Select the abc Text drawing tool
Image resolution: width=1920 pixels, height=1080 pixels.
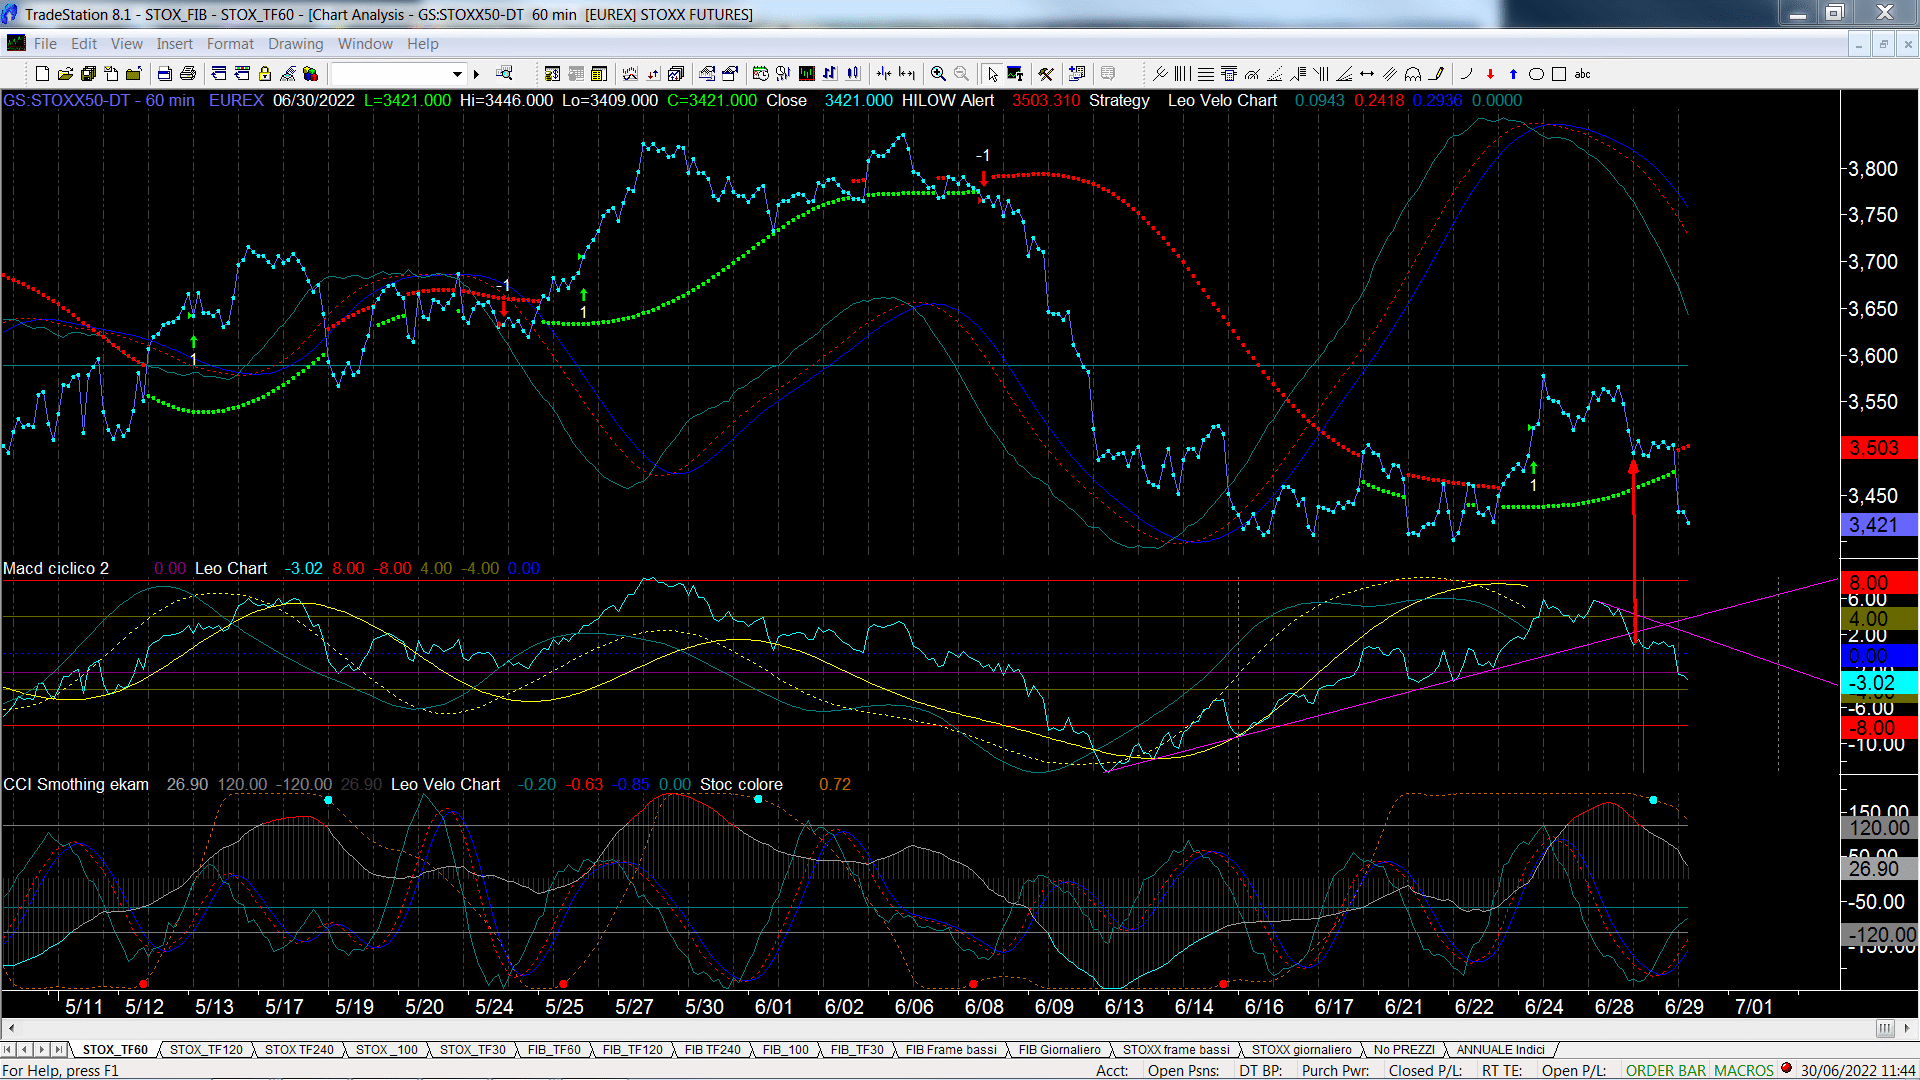[x=1583, y=74]
